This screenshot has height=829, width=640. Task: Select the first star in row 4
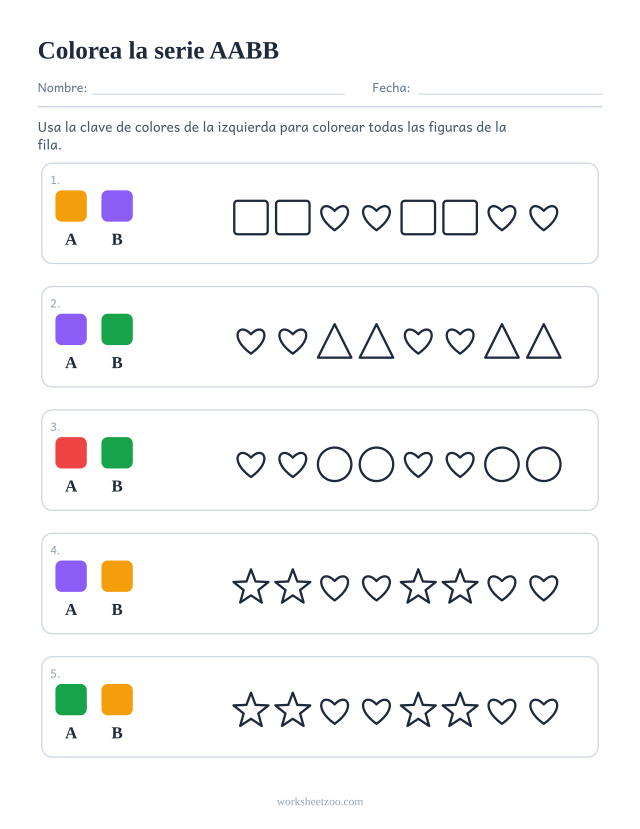(251, 586)
